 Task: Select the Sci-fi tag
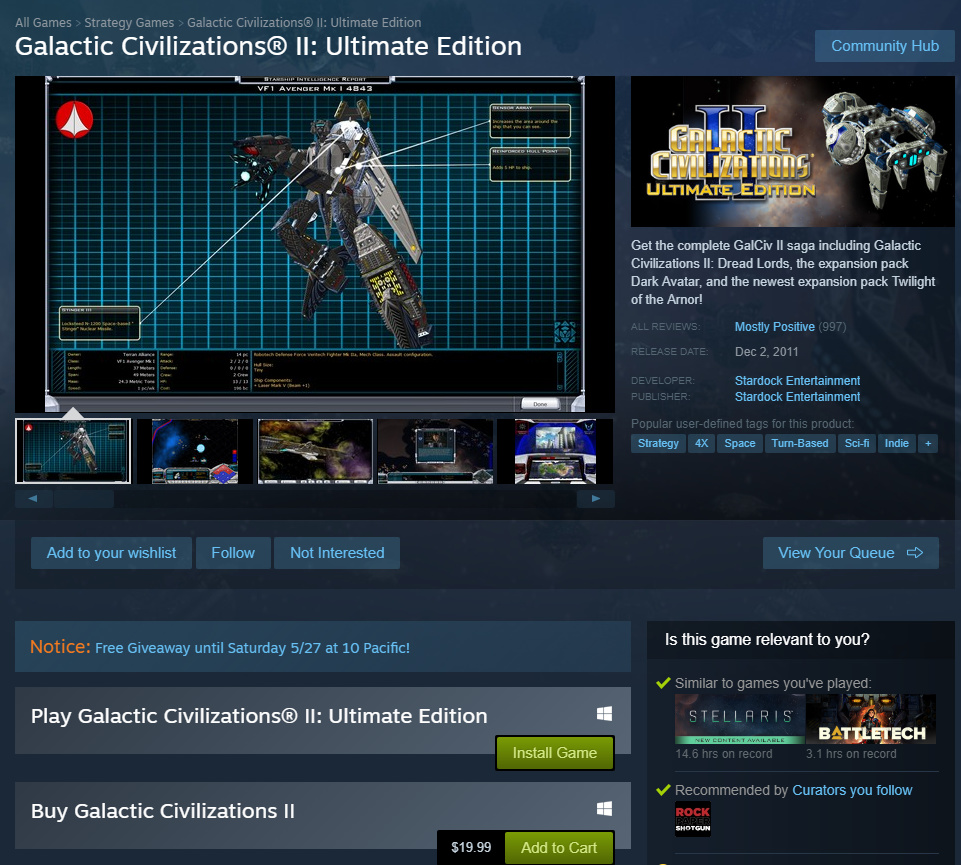coord(857,443)
